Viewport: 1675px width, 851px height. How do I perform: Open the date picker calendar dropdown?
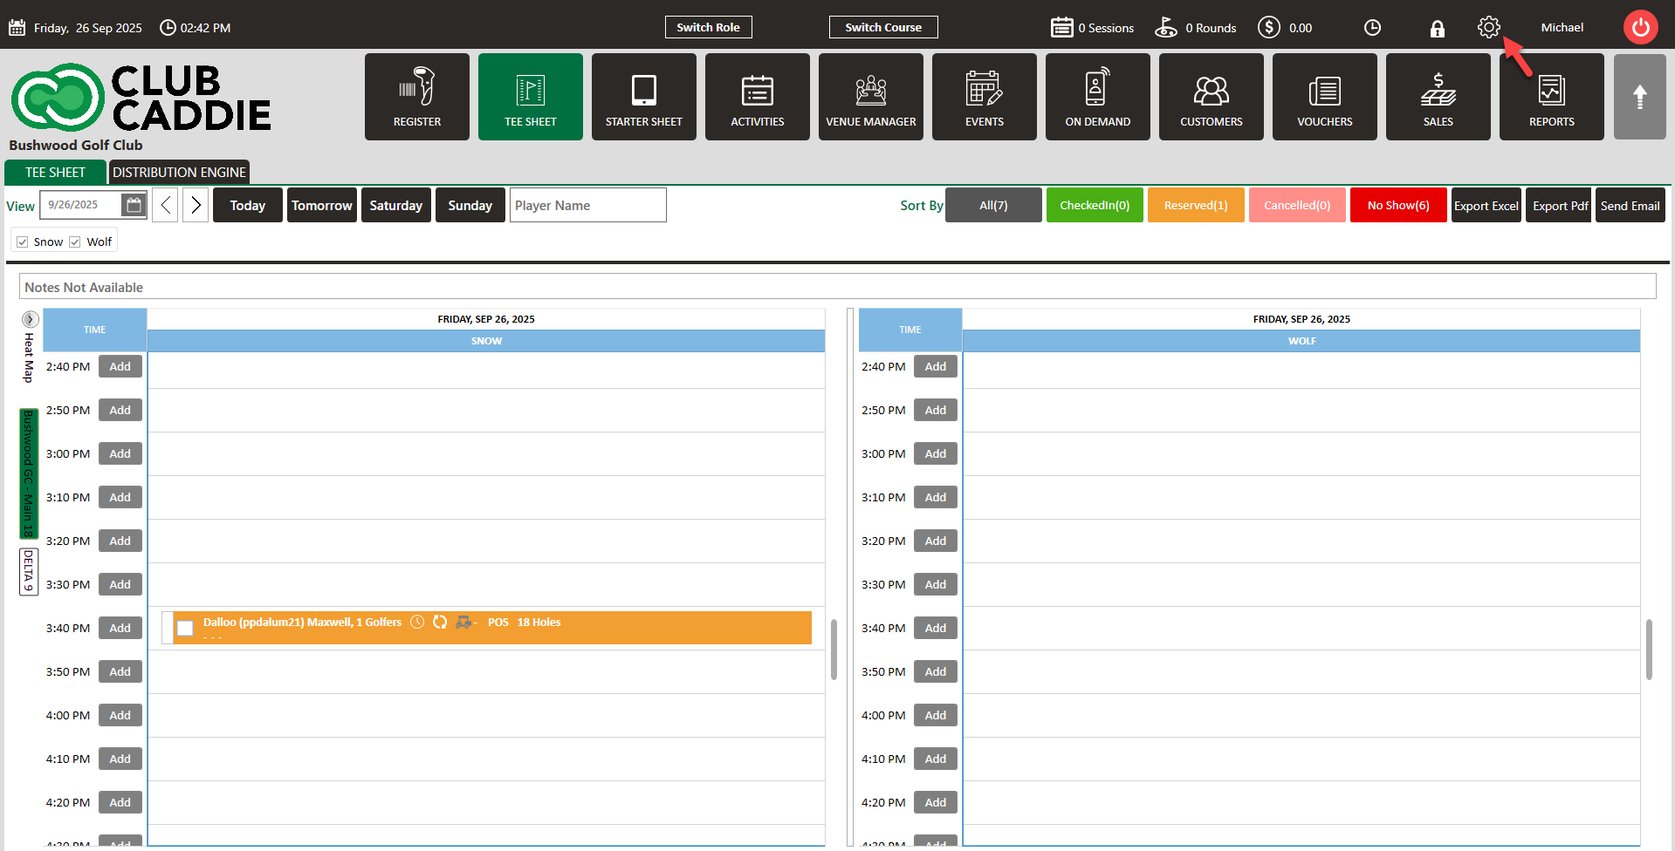(x=133, y=205)
